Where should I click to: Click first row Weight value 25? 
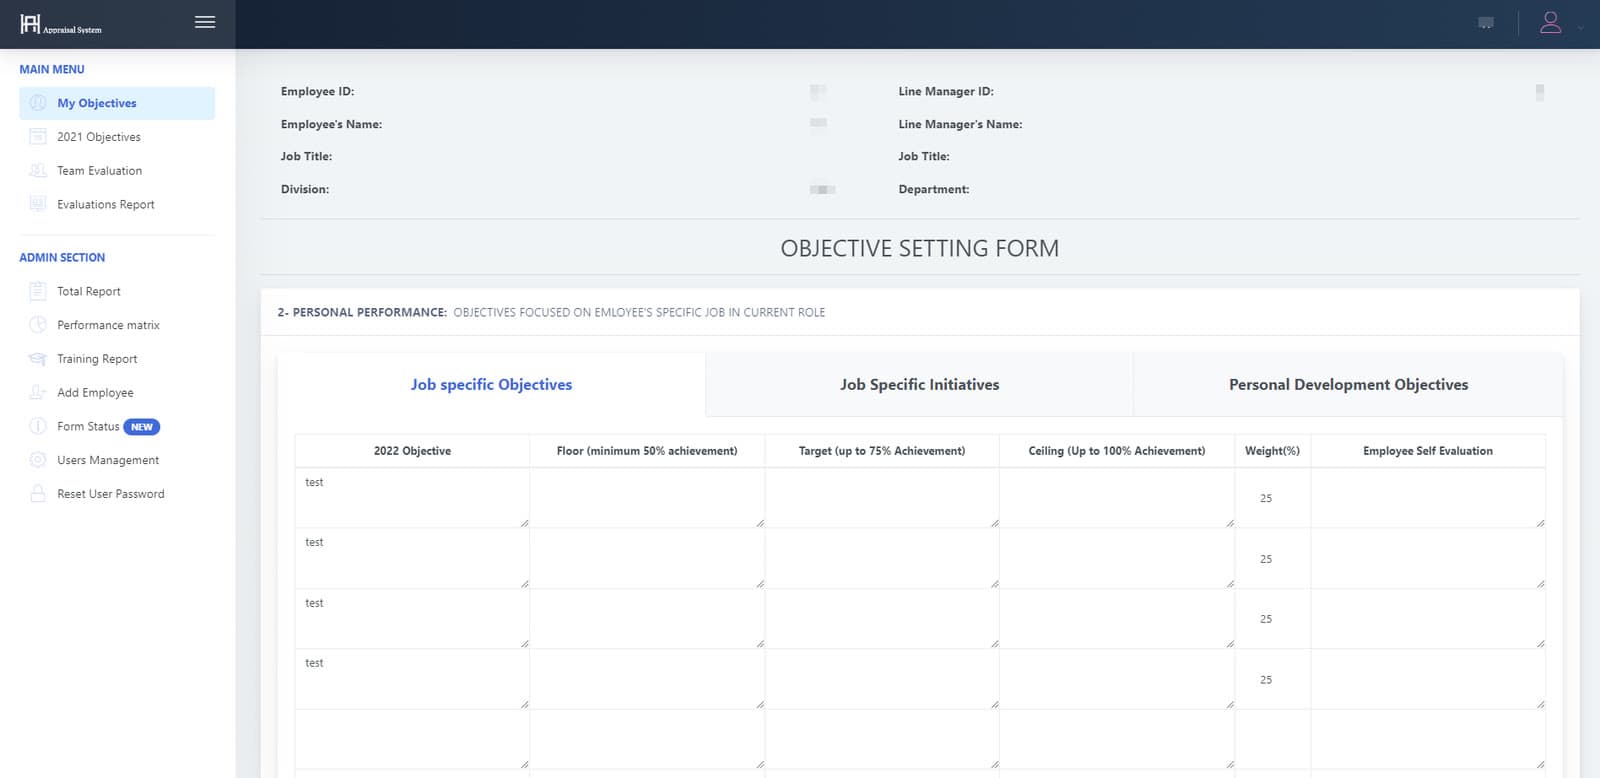(x=1266, y=498)
